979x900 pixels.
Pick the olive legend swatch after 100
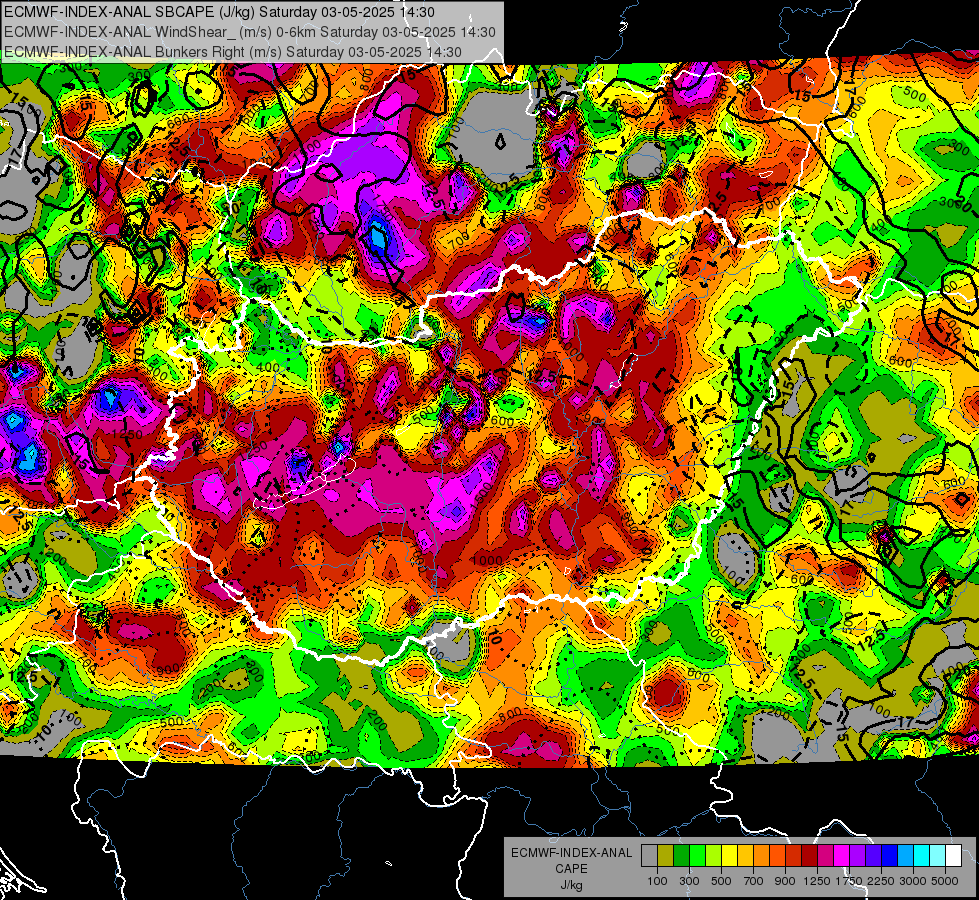coord(666,856)
